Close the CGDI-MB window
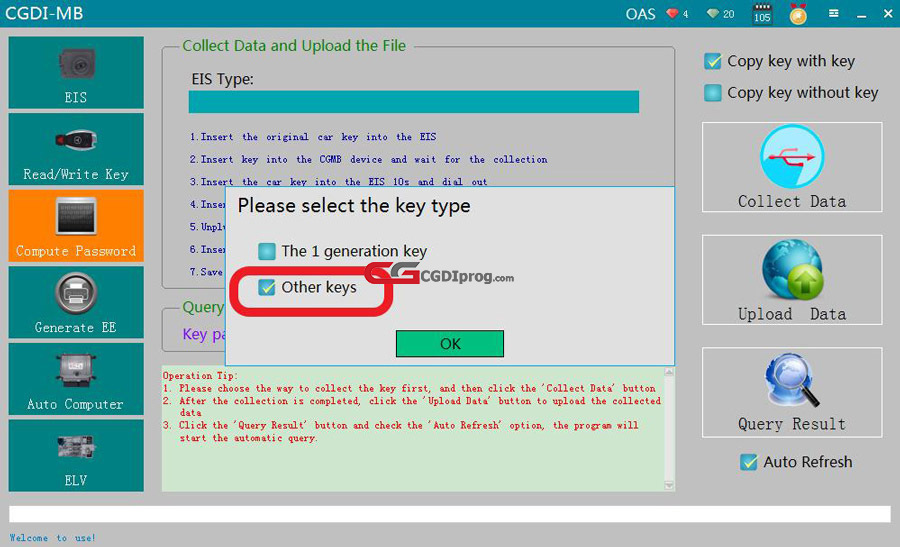 (x=888, y=13)
